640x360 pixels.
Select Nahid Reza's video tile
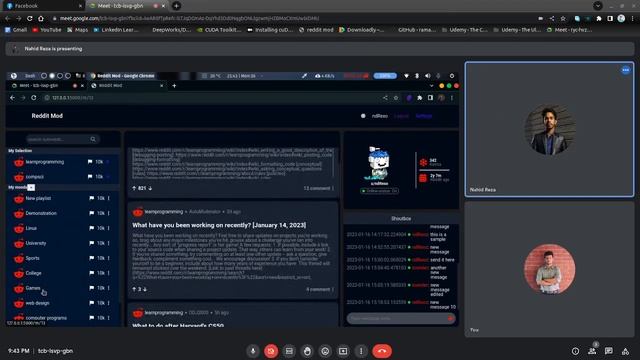point(549,129)
